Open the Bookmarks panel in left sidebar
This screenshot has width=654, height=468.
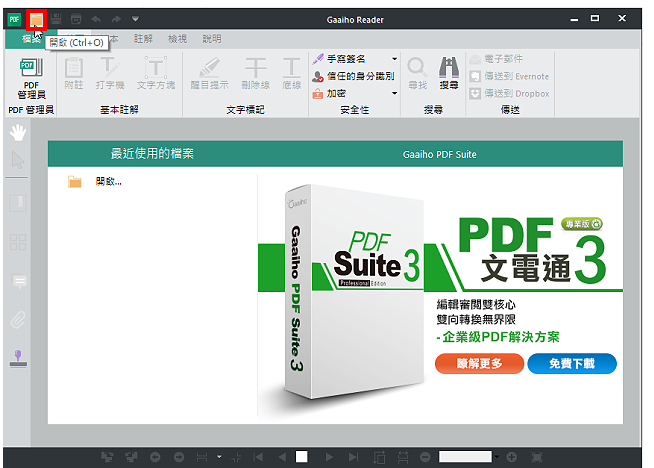click(18, 203)
